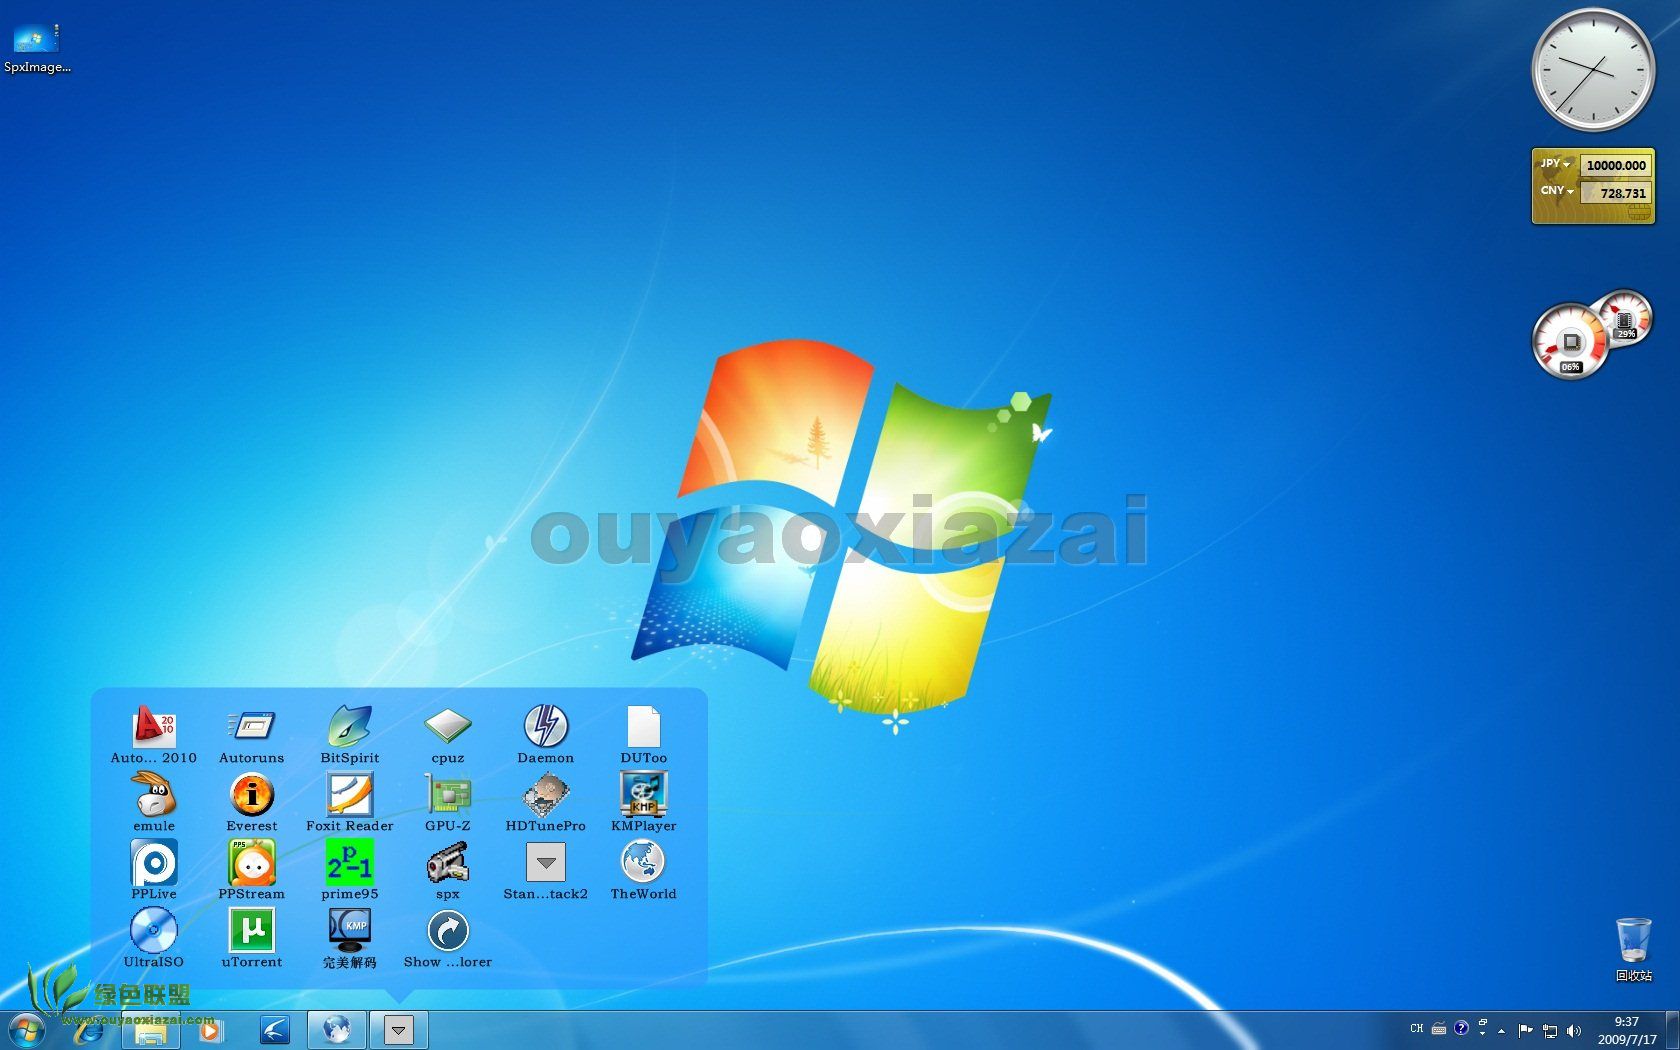Open the Stan...tack2 stack item
The height and width of the screenshot is (1050, 1680).
(x=545, y=871)
